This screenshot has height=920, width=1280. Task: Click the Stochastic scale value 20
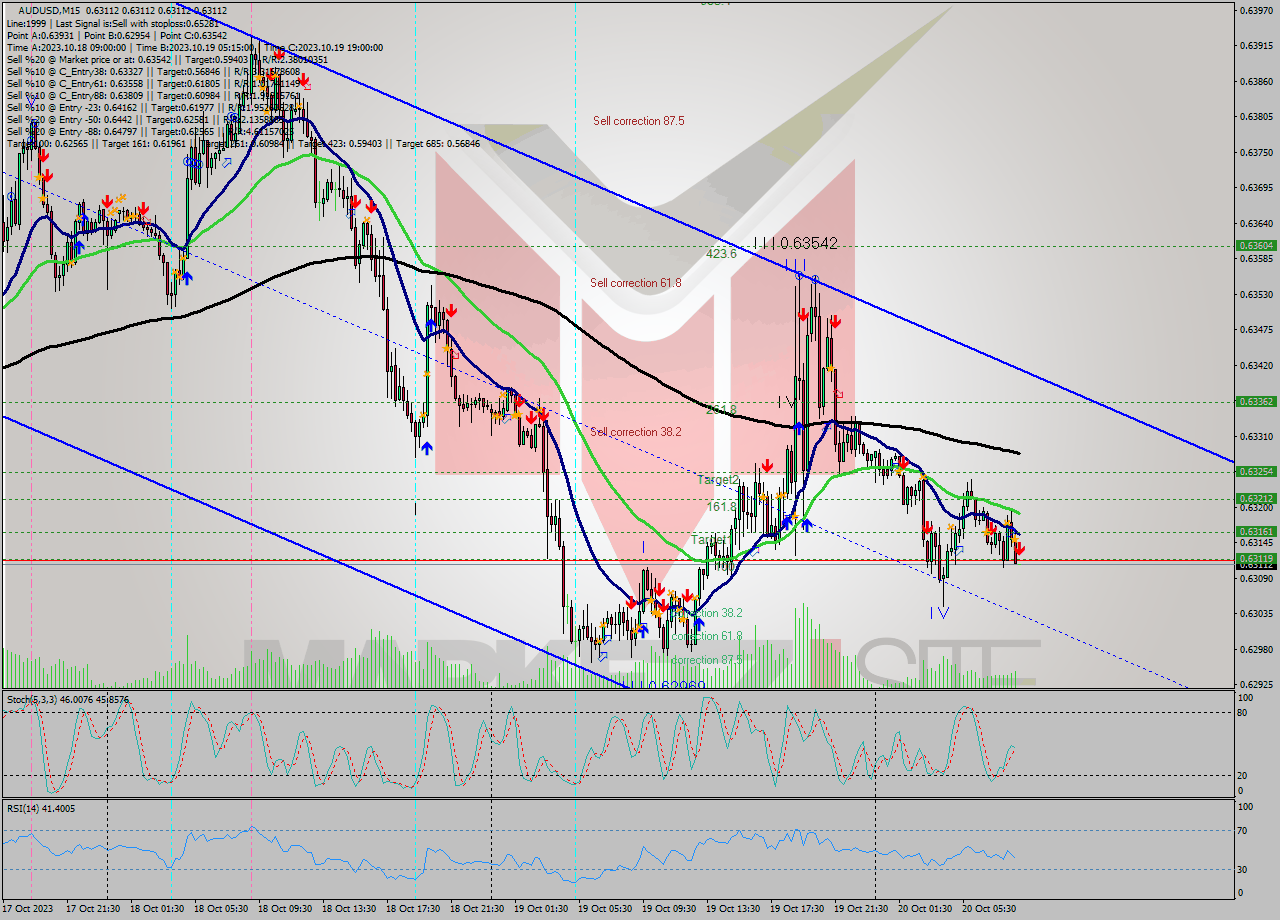click(x=1244, y=775)
